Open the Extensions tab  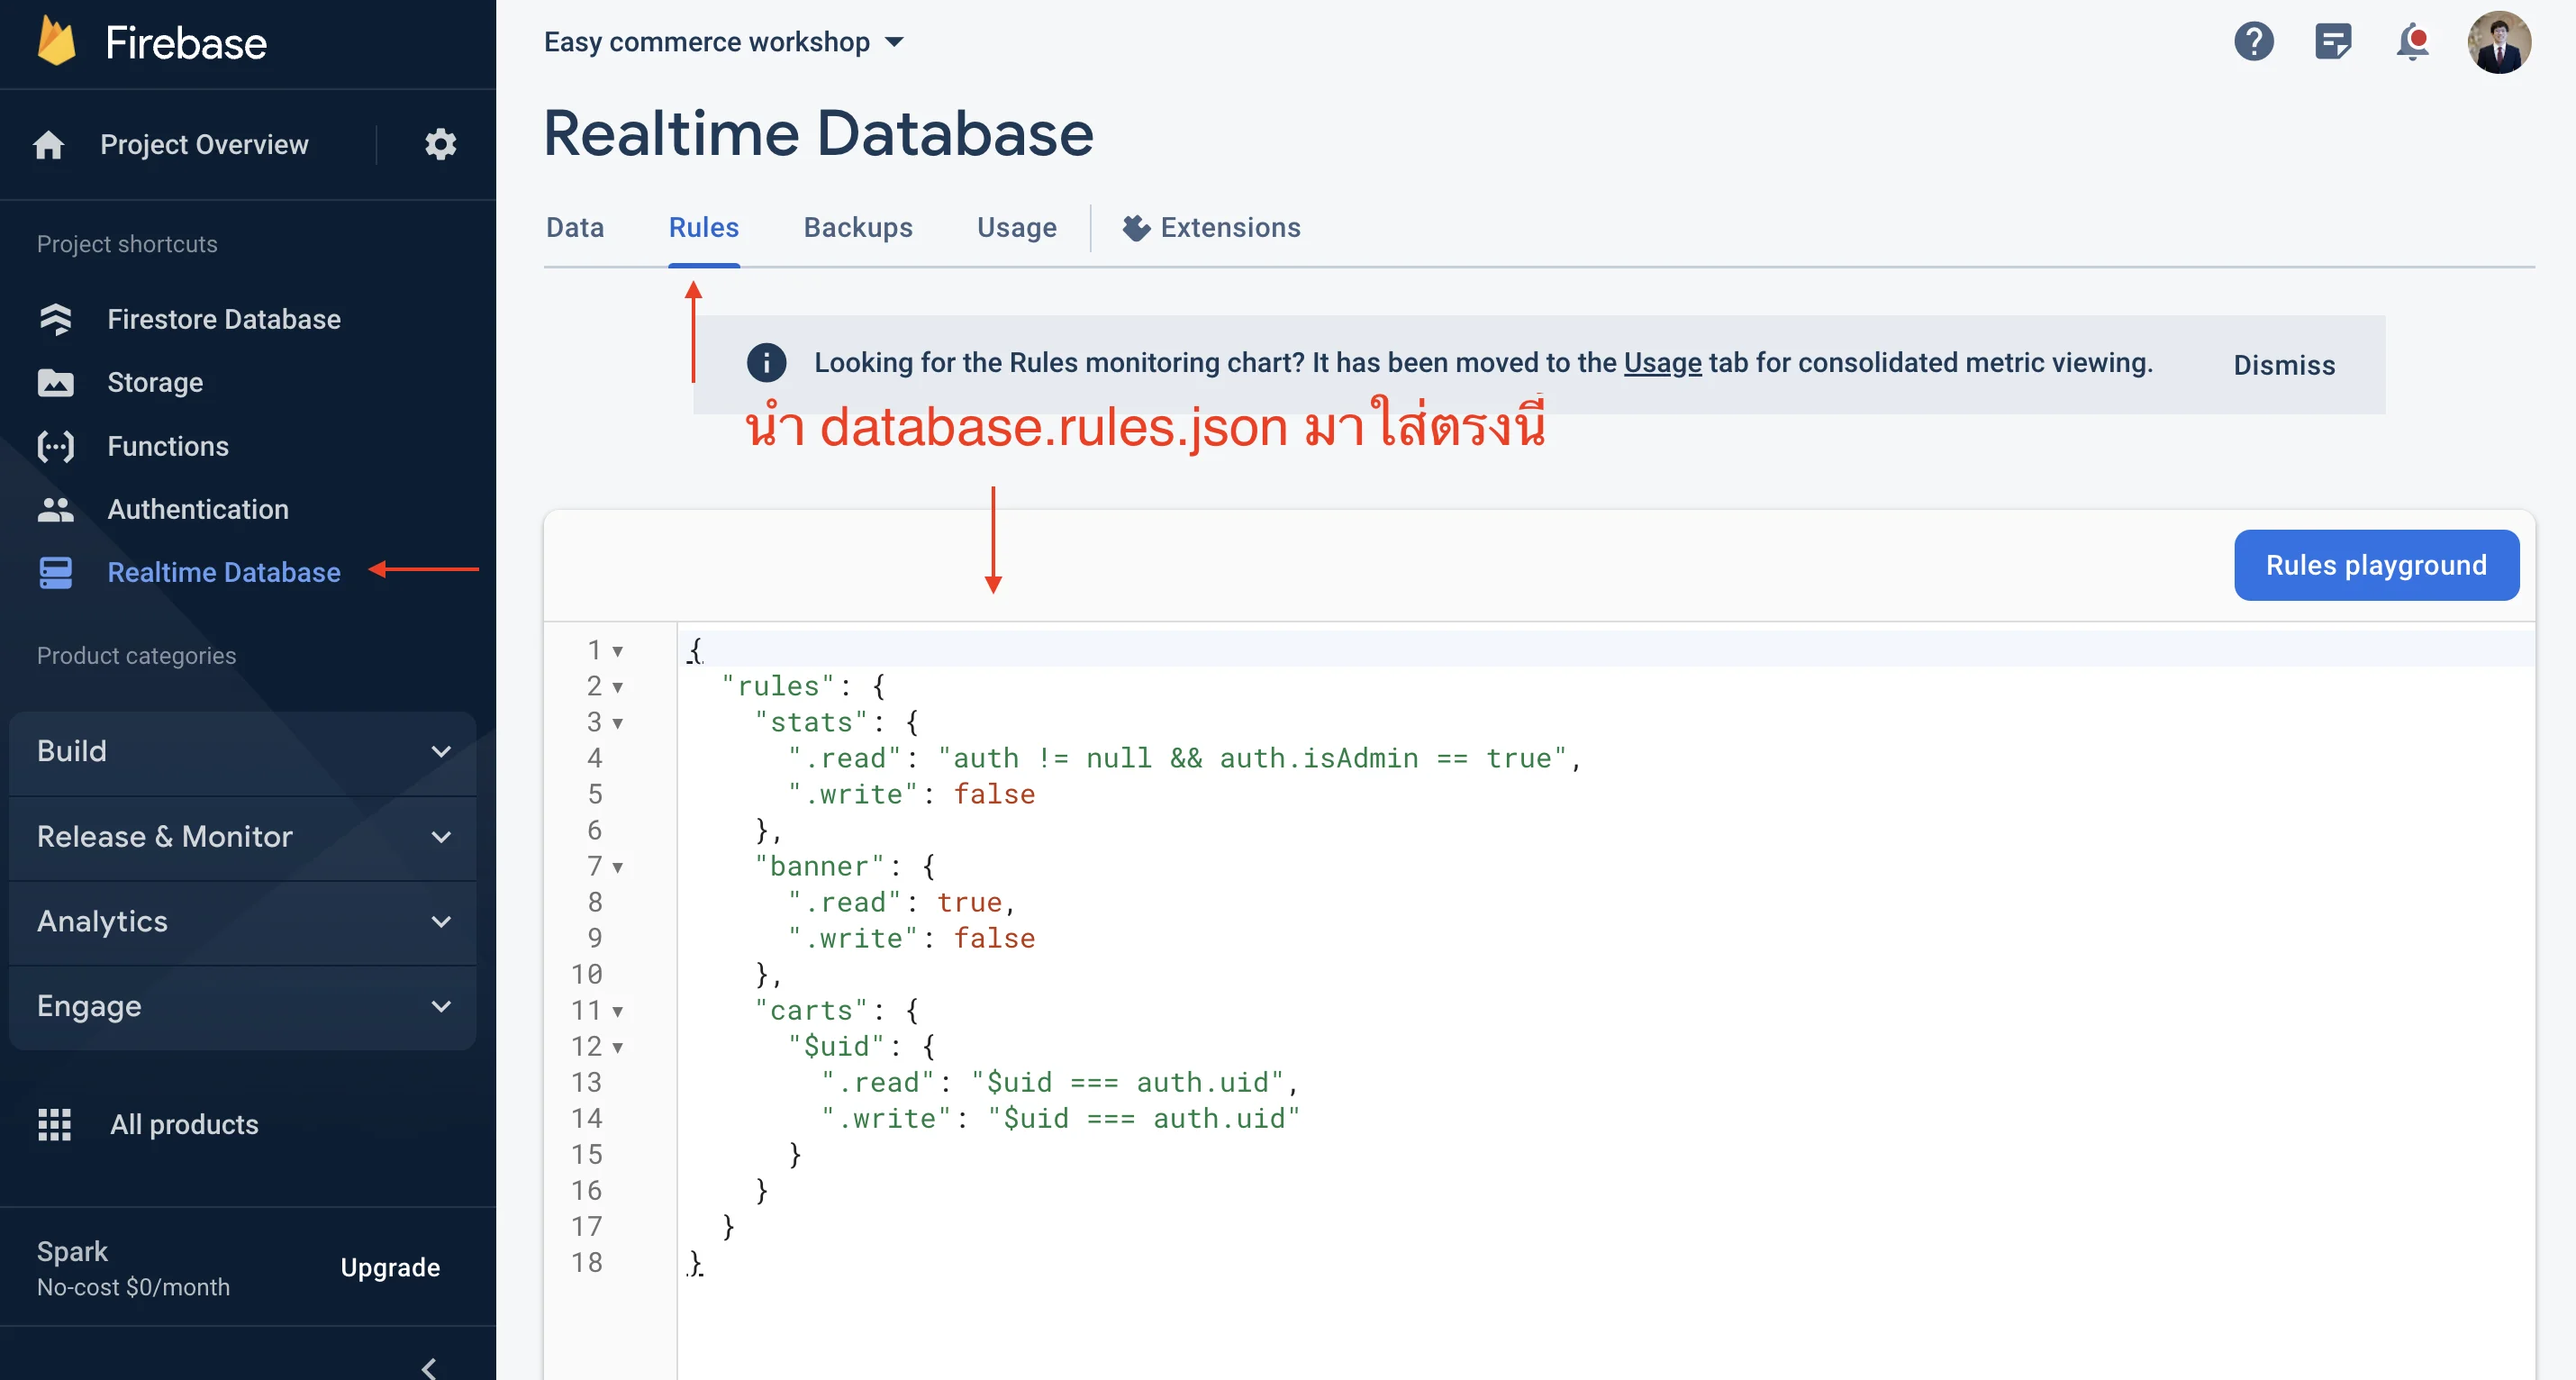point(1211,228)
